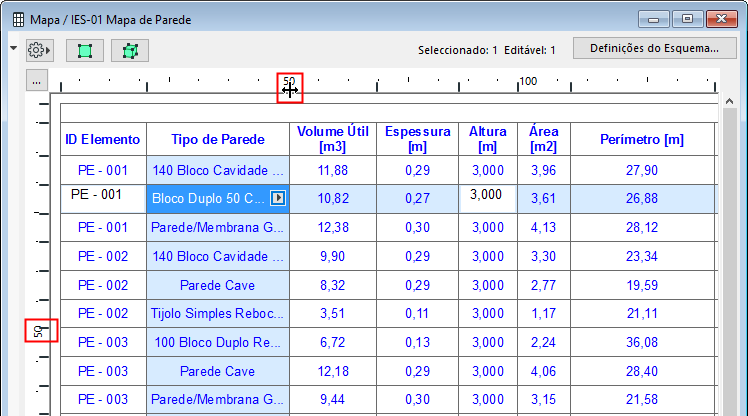The width and height of the screenshot is (748, 416).
Task: Click the area value 2,77
Action: (x=544, y=285)
